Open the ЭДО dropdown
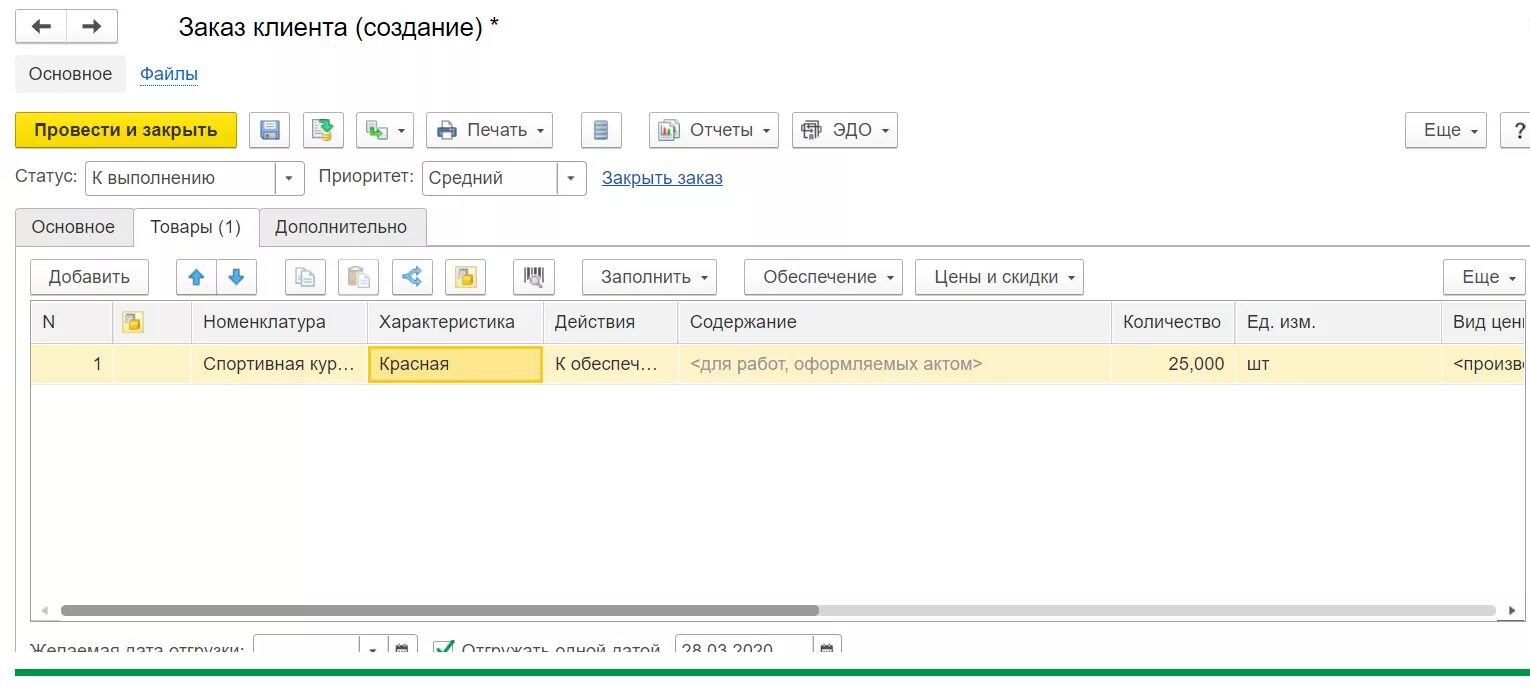The width and height of the screenshot is (1530, 688). (x=845, y=130)
